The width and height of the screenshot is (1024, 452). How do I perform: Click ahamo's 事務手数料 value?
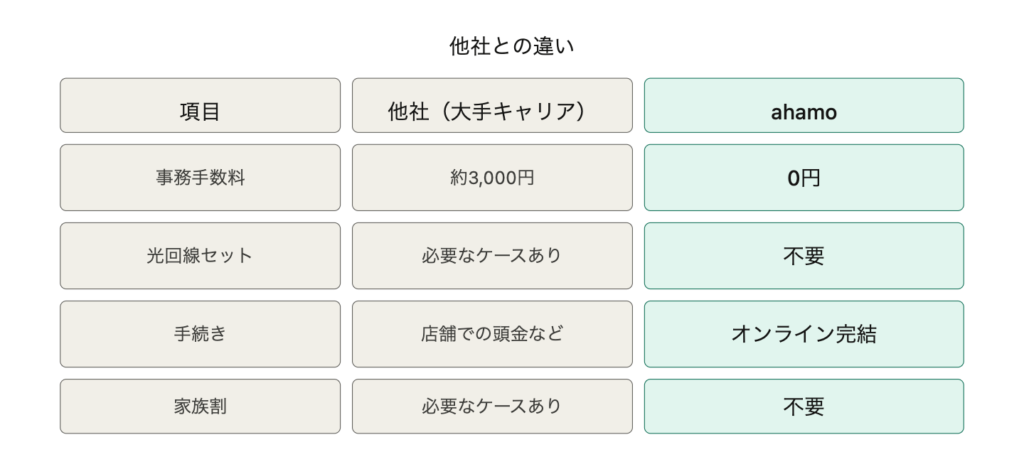(x=803, y=178)
